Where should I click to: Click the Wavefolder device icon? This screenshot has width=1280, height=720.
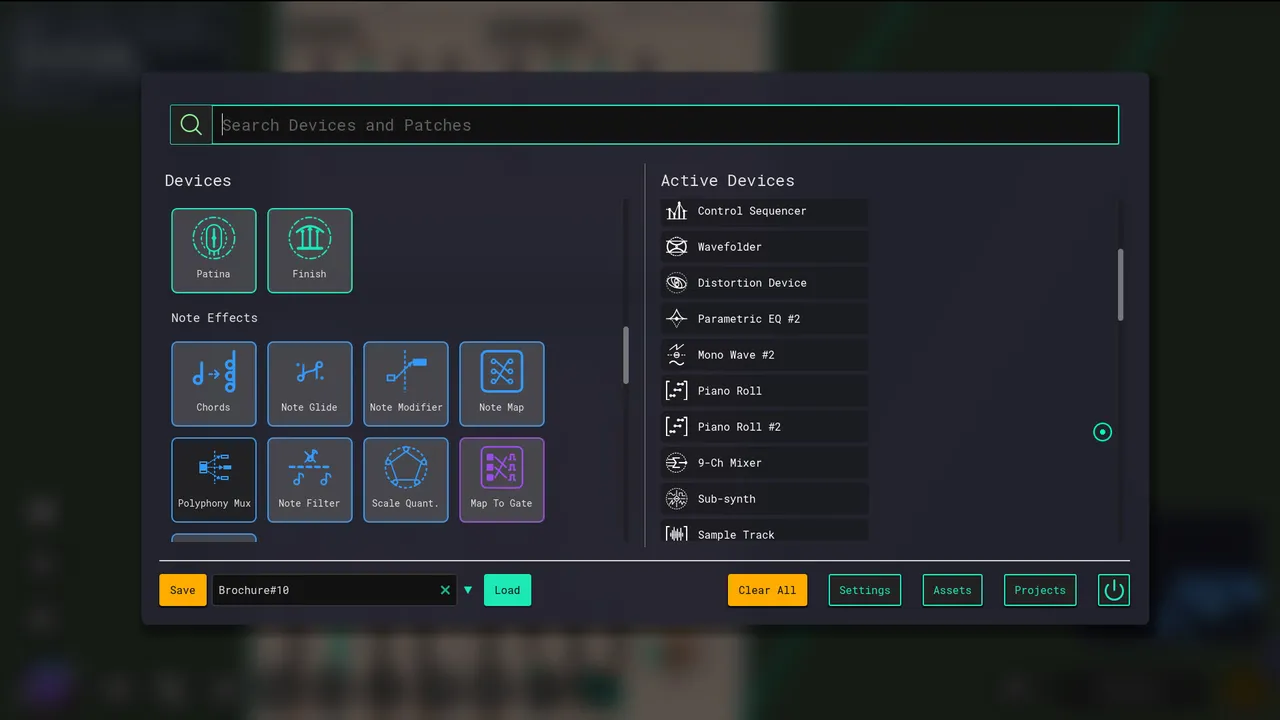[677, 247]
